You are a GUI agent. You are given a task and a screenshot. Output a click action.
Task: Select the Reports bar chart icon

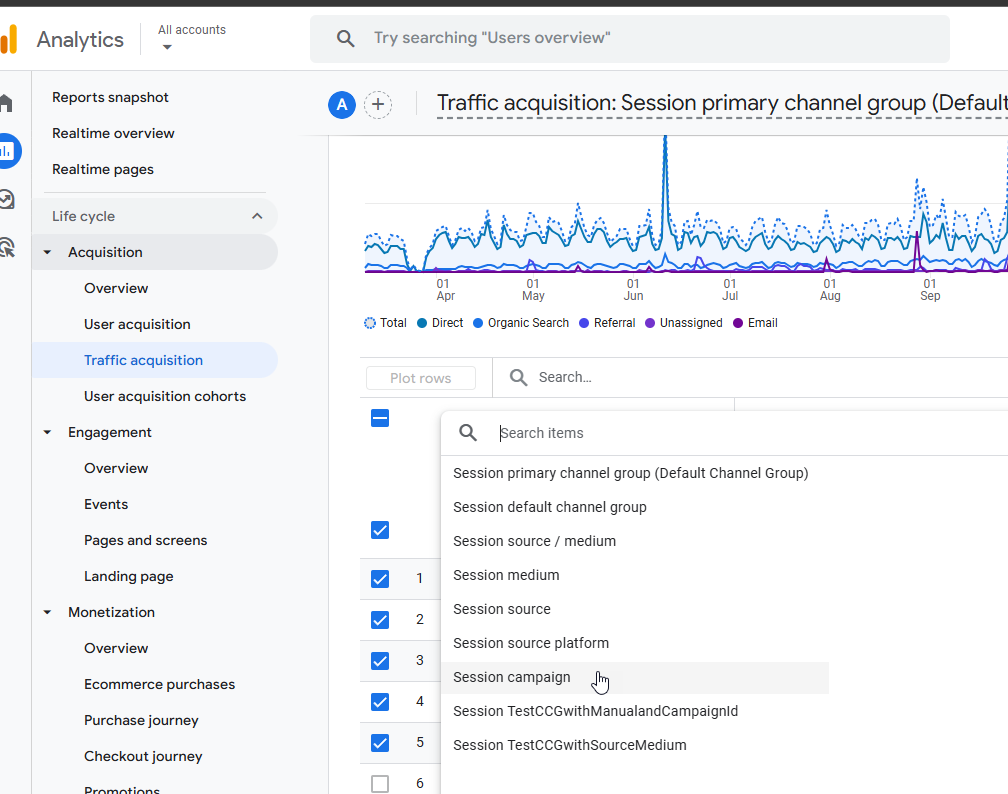pos(8,151)
